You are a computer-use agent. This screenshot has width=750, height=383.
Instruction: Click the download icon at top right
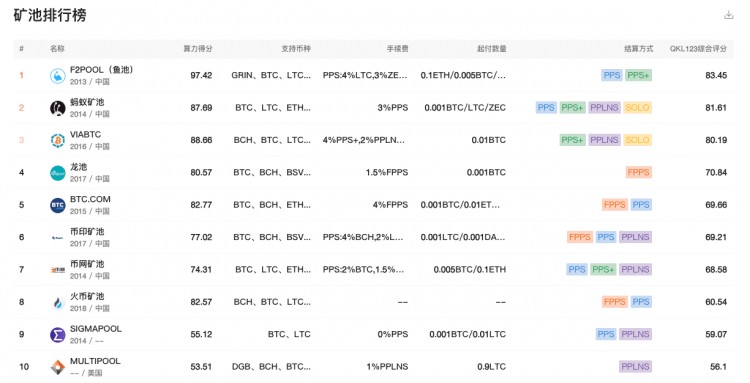tap(728, 15)
